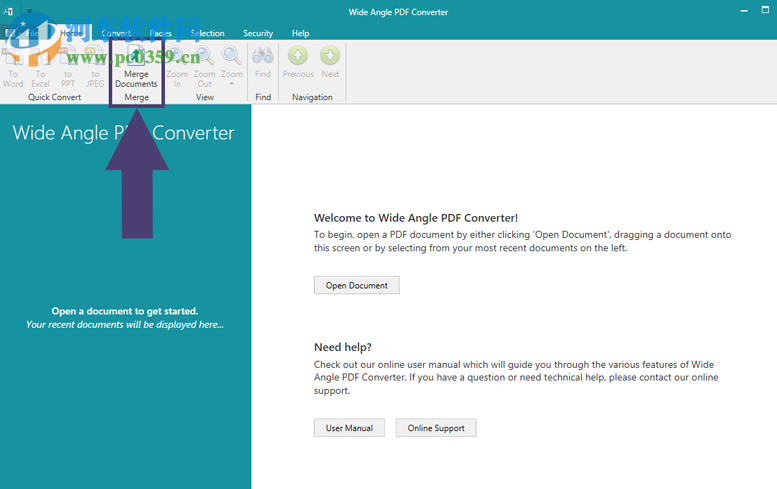Image resolution: width=777 pixels, height=489 pixels.
Task: Open the quick access toolbar dropdown
Action: [29, 11]
